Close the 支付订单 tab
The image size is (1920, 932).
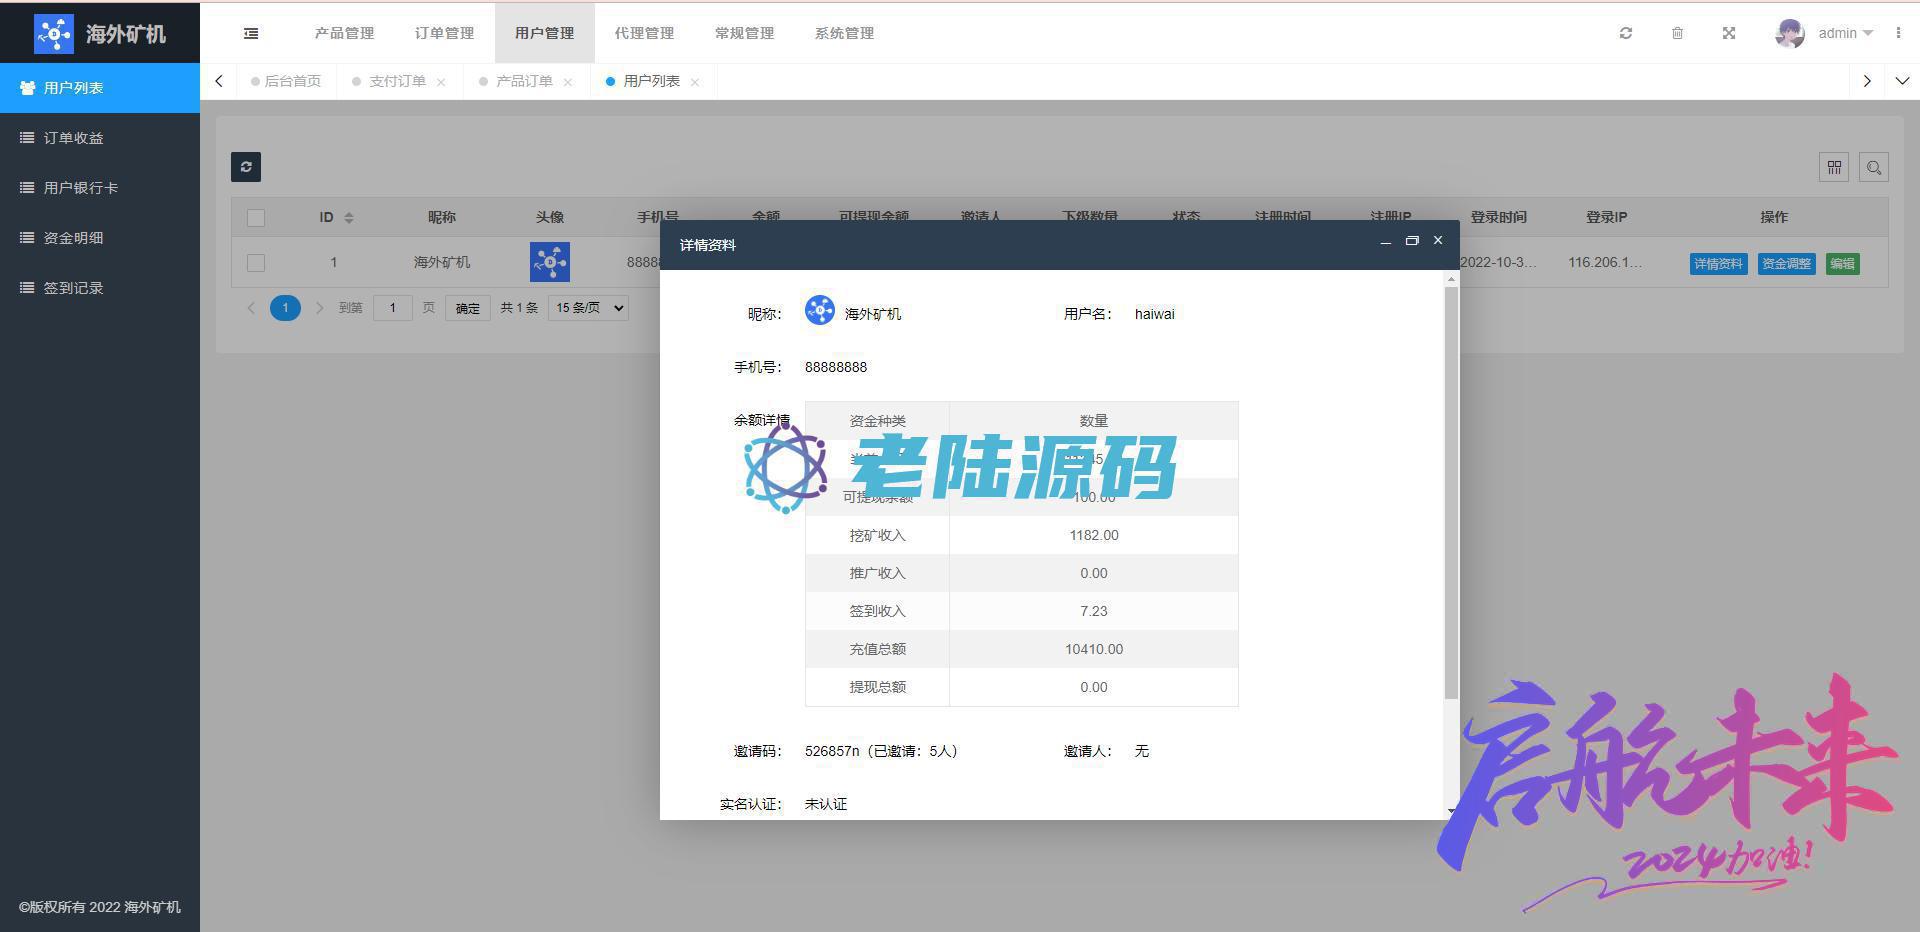pos(441,82)
